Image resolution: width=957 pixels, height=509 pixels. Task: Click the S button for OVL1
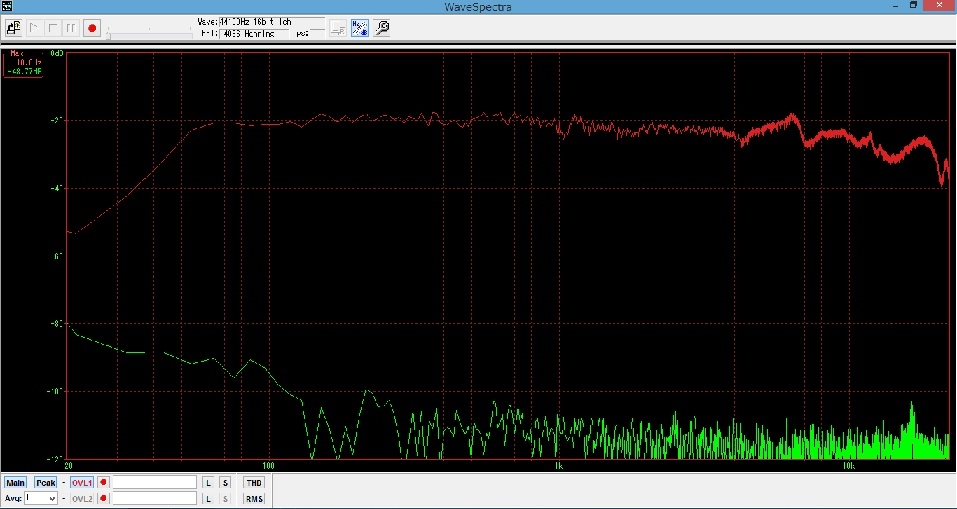225,483
